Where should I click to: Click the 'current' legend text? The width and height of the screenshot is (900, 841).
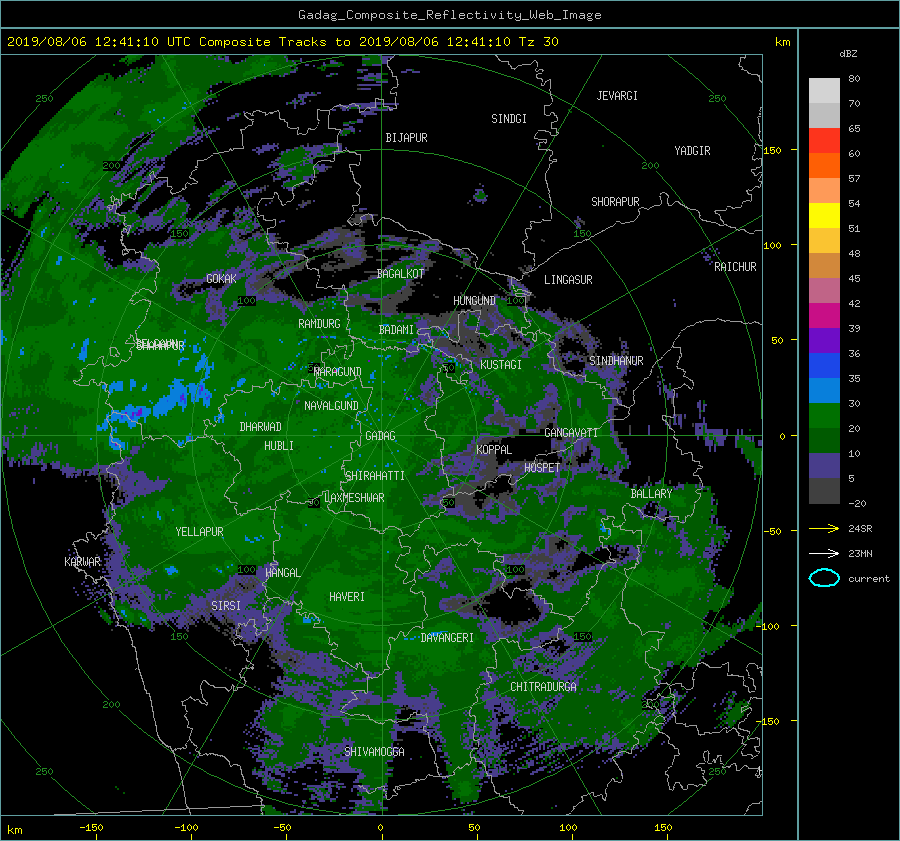click(869, 579)
